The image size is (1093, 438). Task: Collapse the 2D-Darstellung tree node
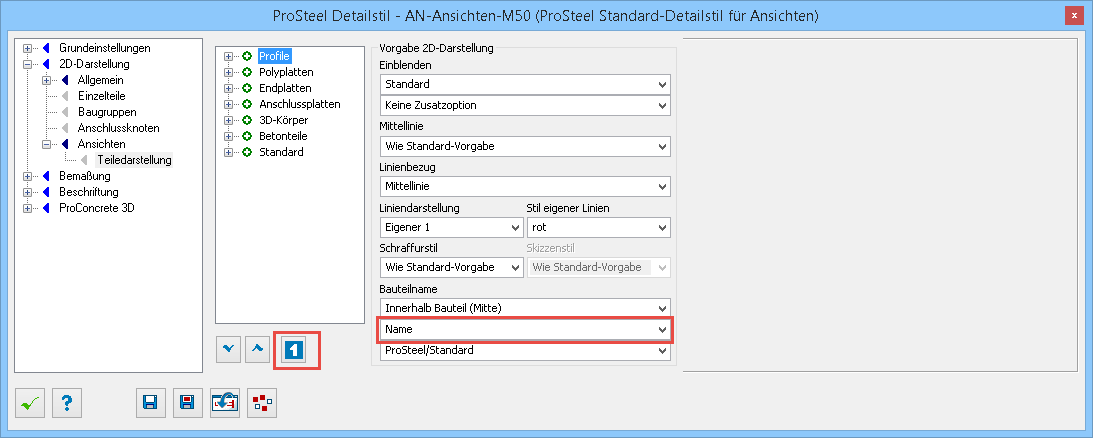pyautogui.click(x=27, y=64)
